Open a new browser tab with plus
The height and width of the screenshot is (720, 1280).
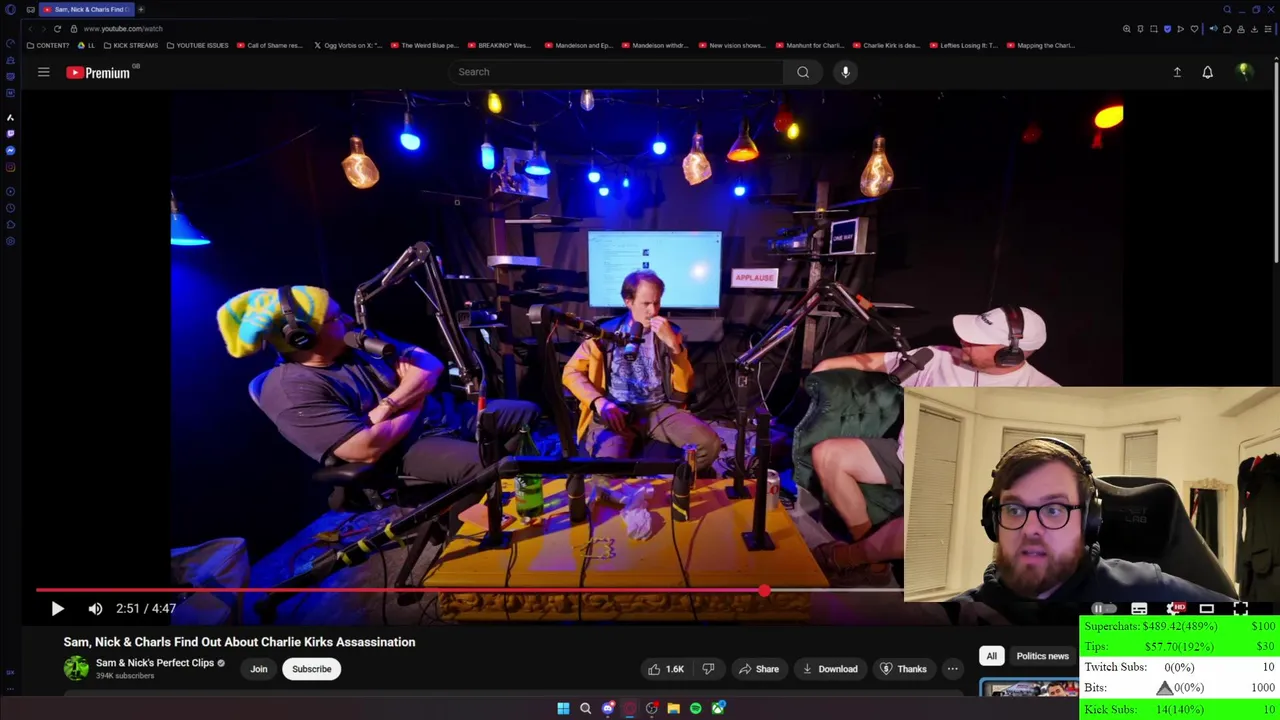[141, 9]
